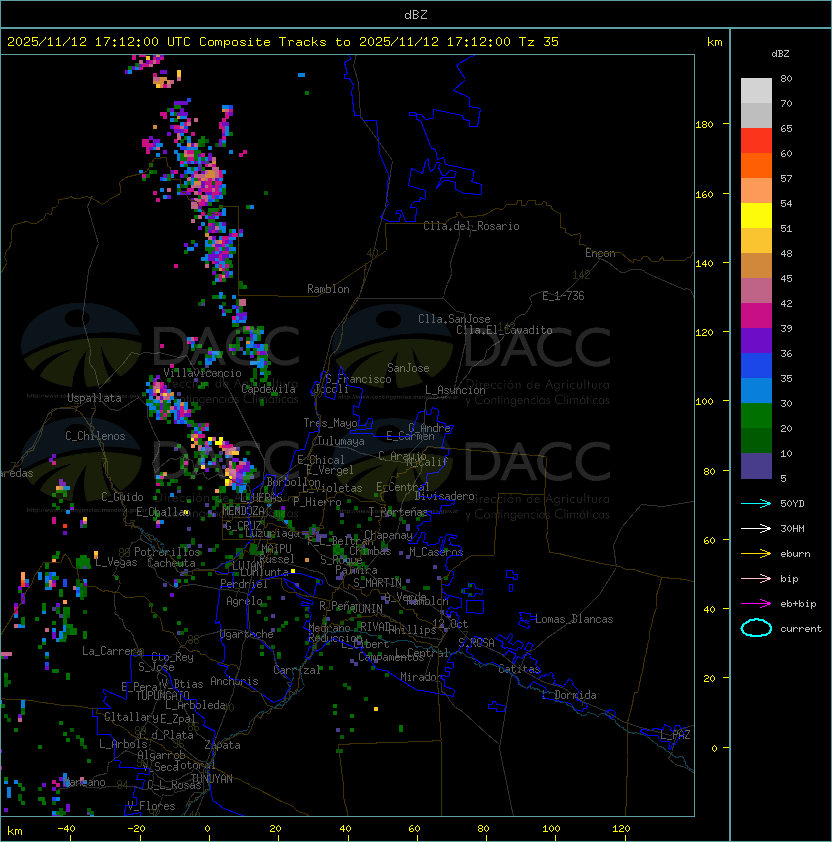Viewport: 832px width, 842px height.
Task: Click the 'Clla.del_Rosario' place label
Action: pyautogui.click(x=471, y=226)
